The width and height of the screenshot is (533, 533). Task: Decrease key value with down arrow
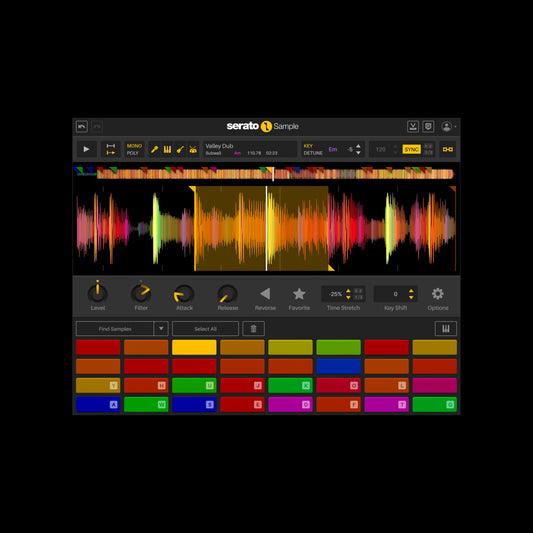[x=358, y=153]
